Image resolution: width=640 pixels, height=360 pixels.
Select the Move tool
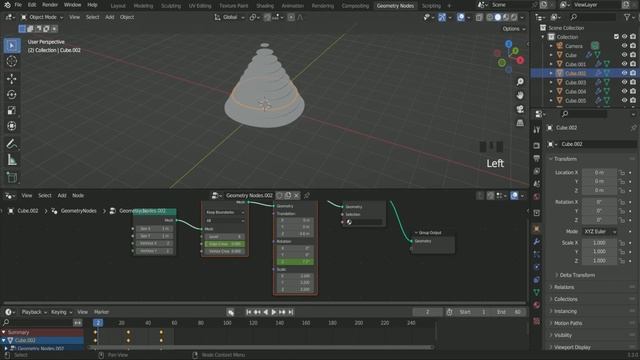pyautogui.click(x=12, y=79)
